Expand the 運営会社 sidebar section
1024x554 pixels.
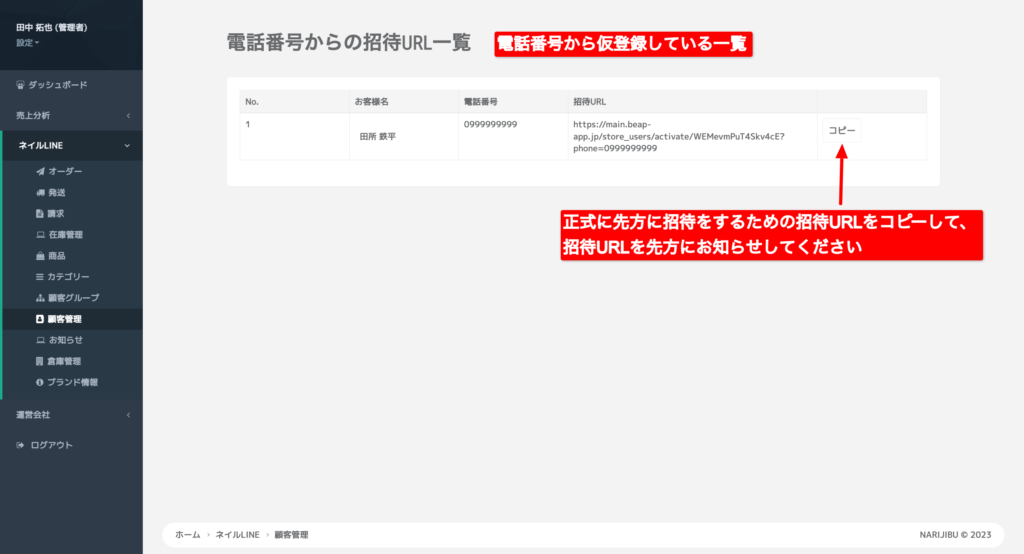point(71,414)
